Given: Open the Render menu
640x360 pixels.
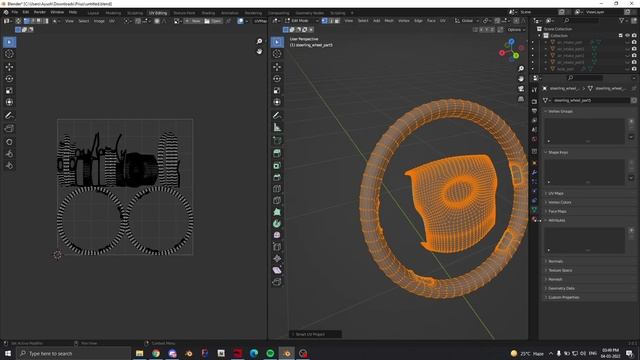Looking at the screenshot, I should coord(40,12).
